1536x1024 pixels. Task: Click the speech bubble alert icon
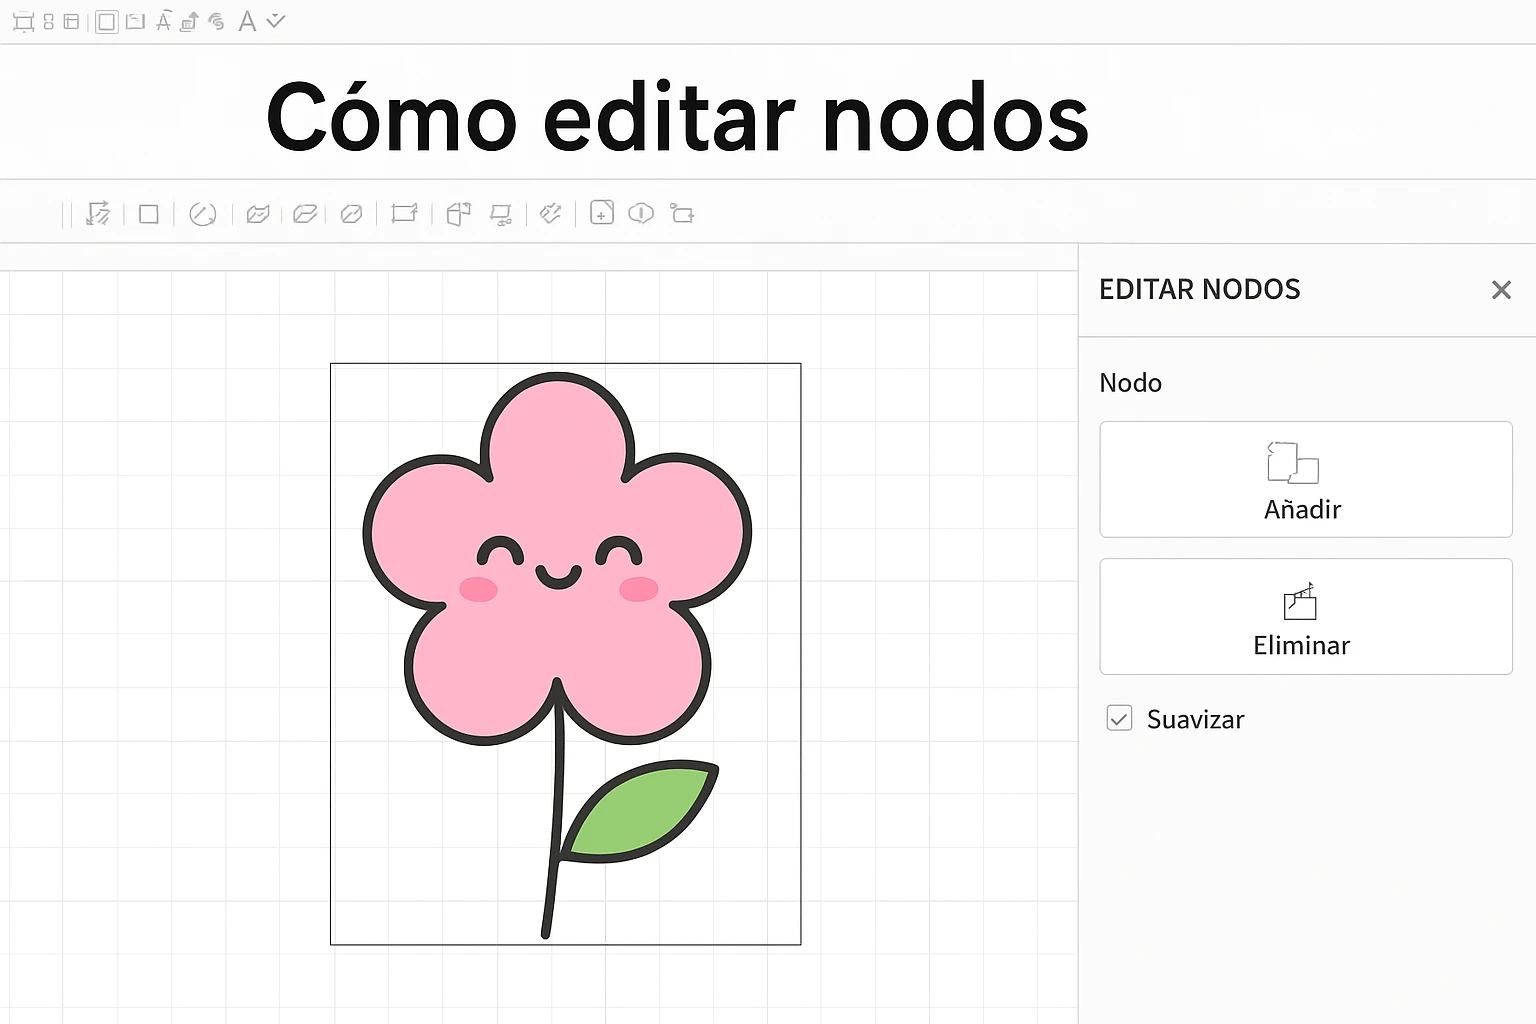[x=641, y=213]
